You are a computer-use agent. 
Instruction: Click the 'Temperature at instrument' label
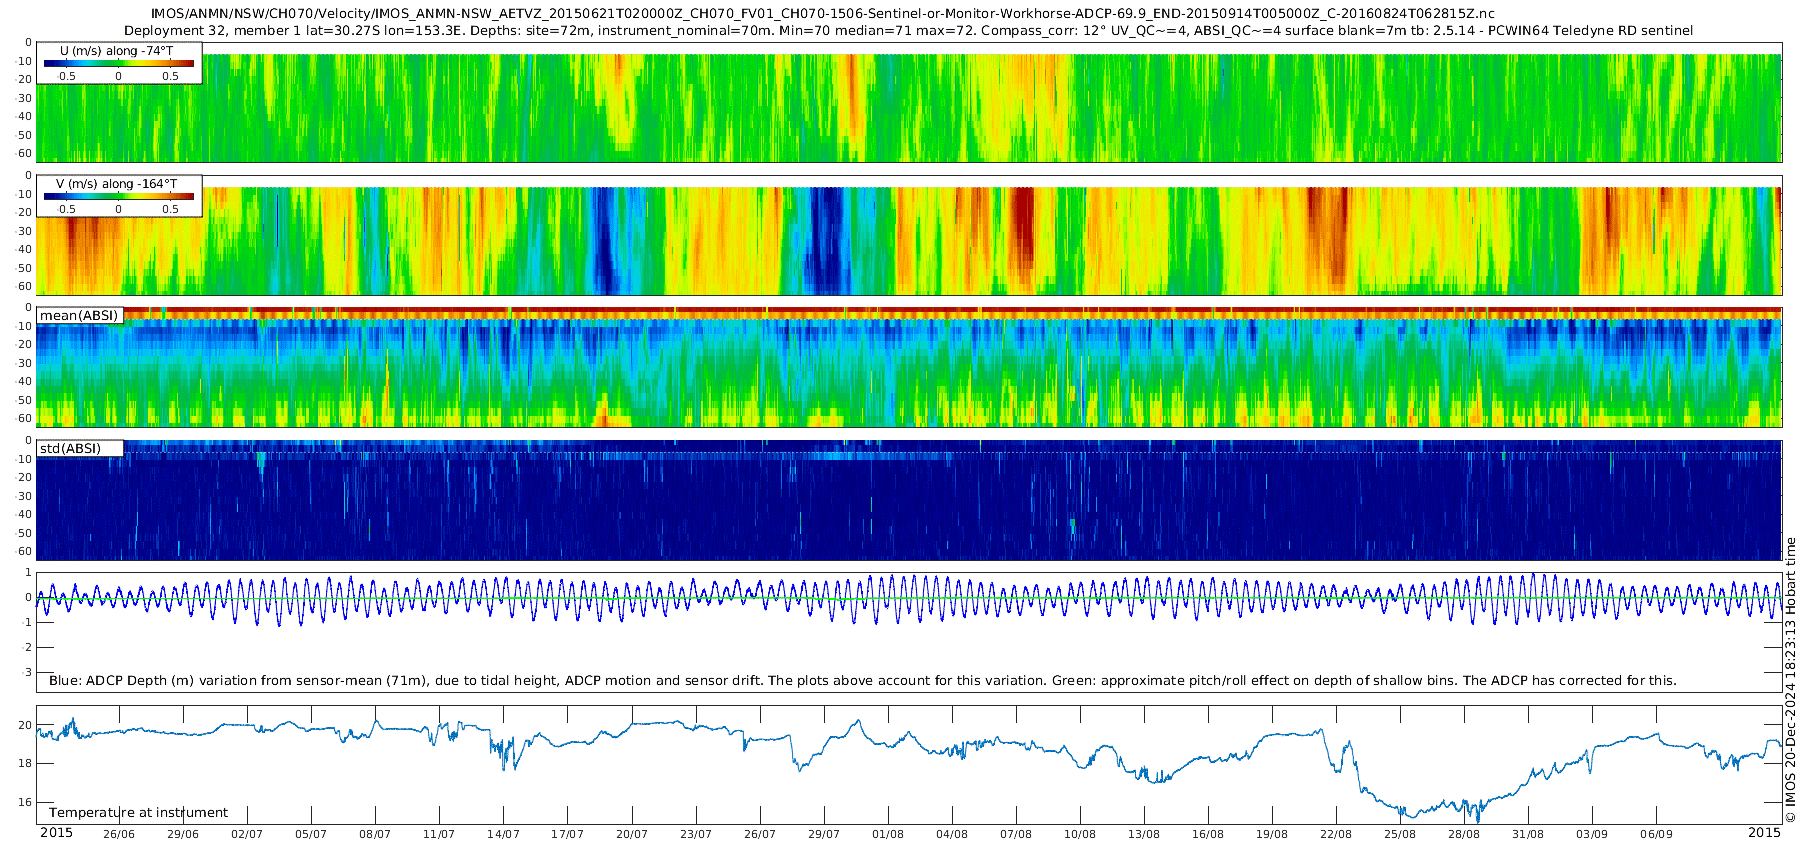click(x=138, y=813)
